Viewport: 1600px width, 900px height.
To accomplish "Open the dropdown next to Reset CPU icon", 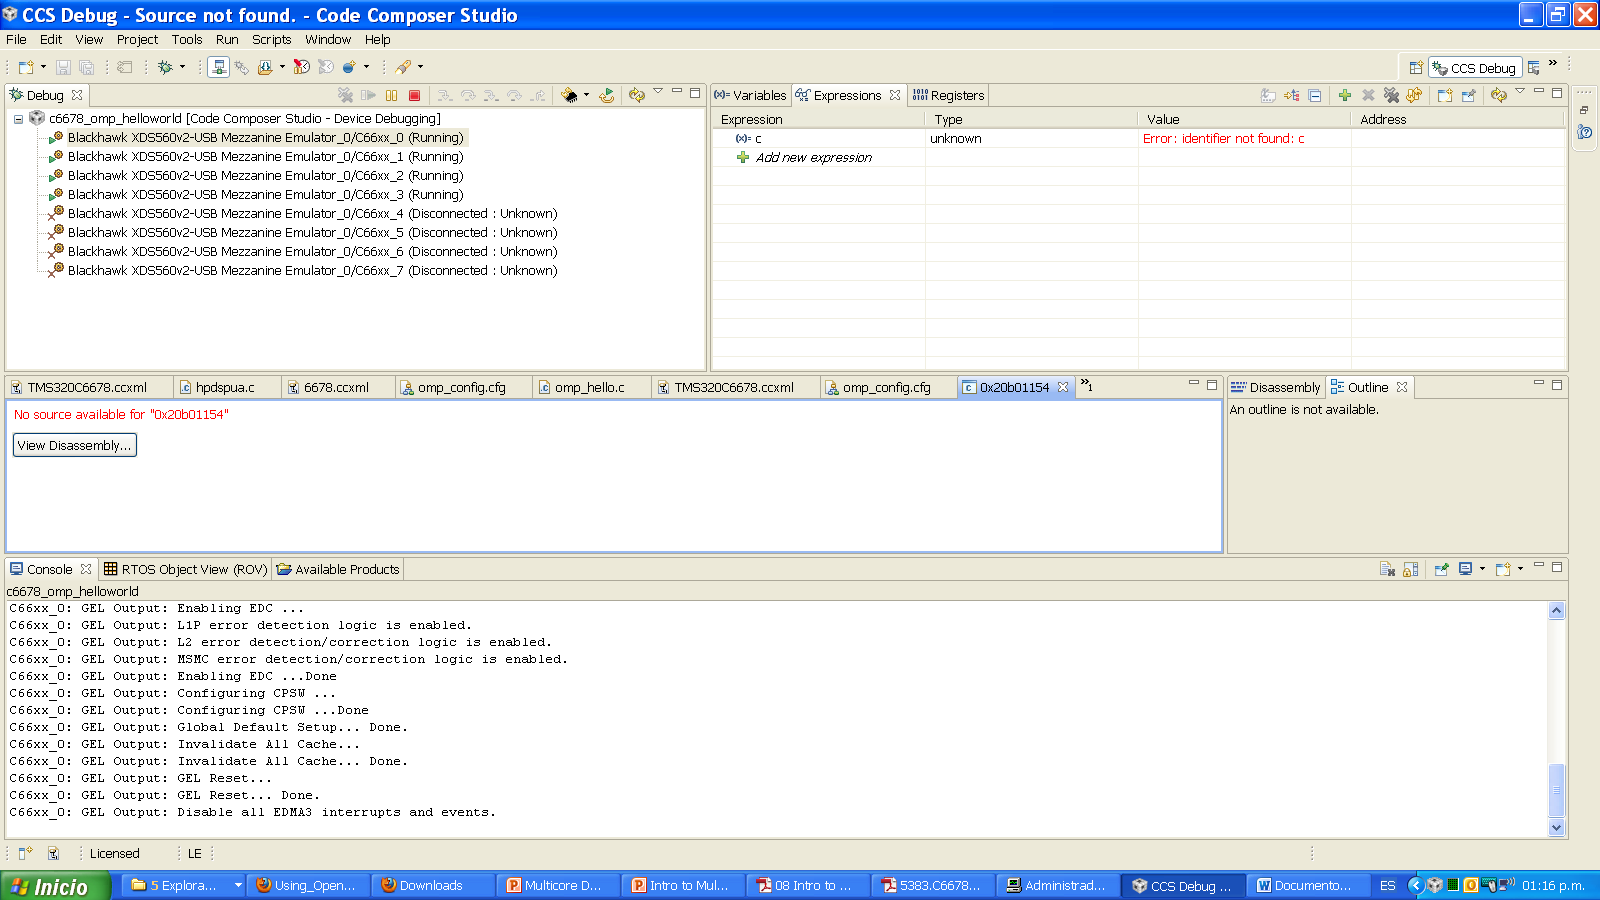I will pyautogui.click(x=586, y=95).
